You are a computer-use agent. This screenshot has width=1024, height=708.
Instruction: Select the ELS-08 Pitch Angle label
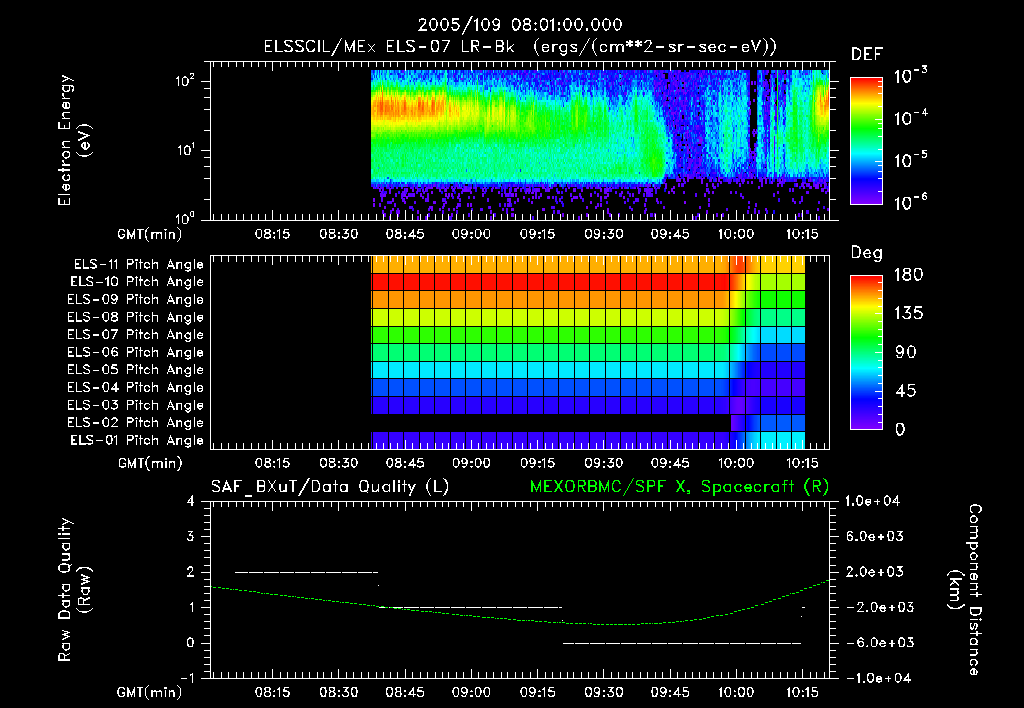coord(135,317)
